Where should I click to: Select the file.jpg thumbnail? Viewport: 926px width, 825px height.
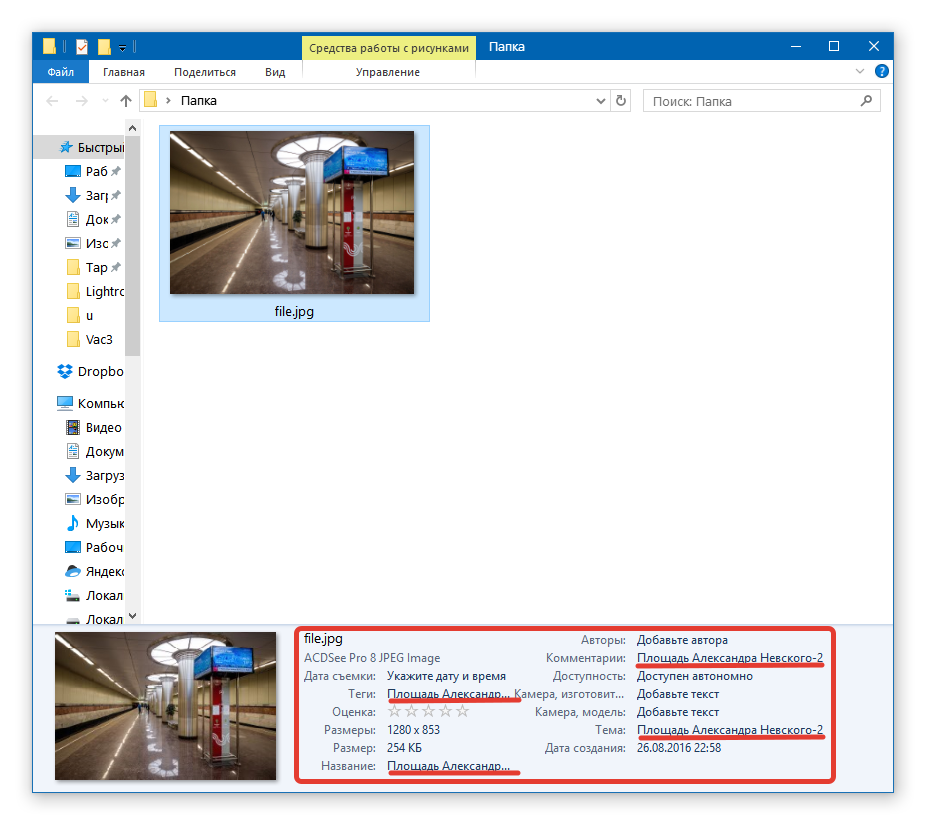pyautogui.click(x=292, y=213)
